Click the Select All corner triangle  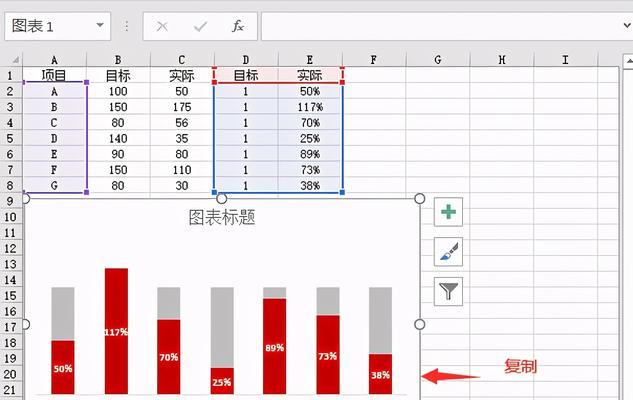tap(15, 60)
